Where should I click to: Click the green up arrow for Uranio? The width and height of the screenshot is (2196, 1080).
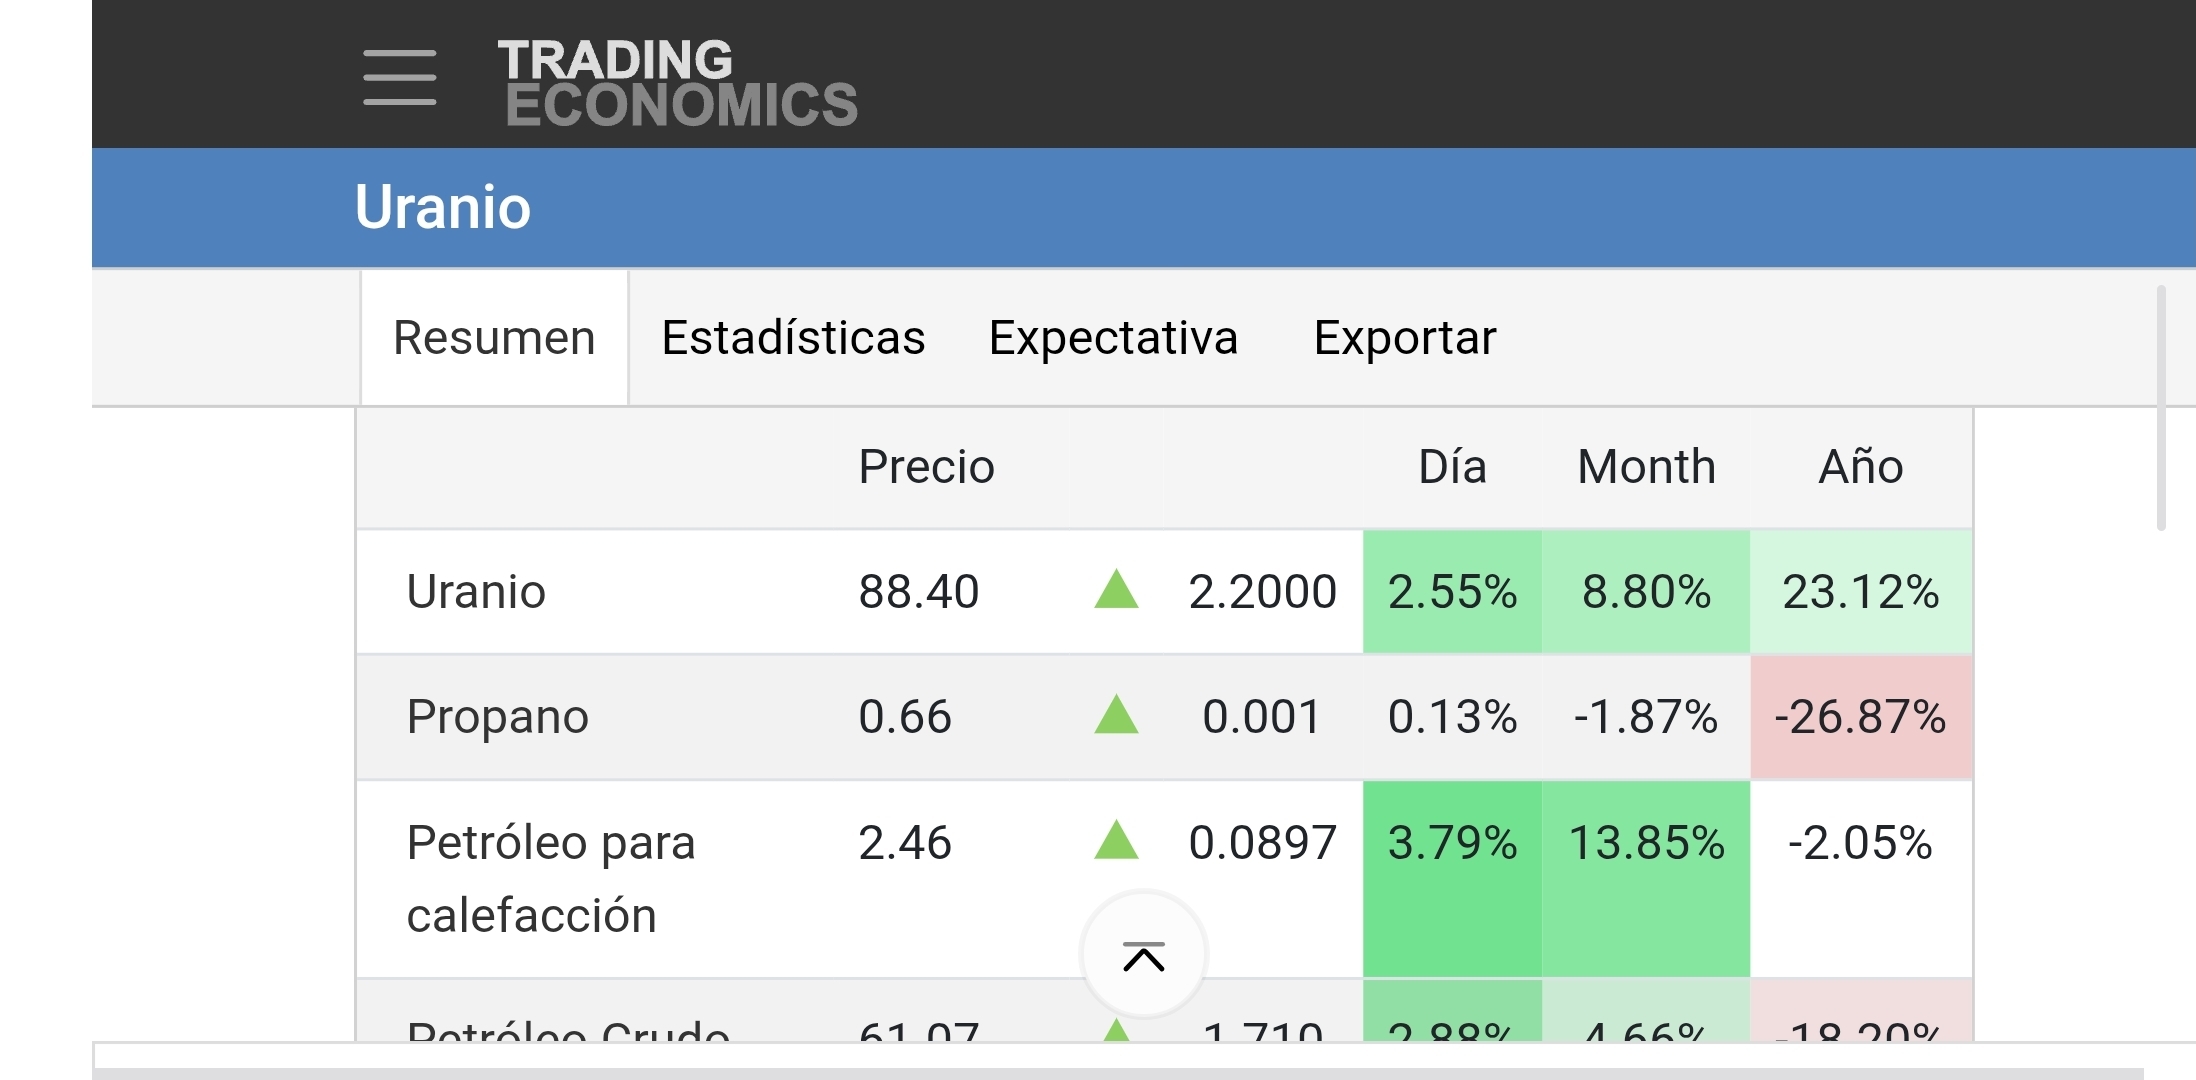point(1116,590)
